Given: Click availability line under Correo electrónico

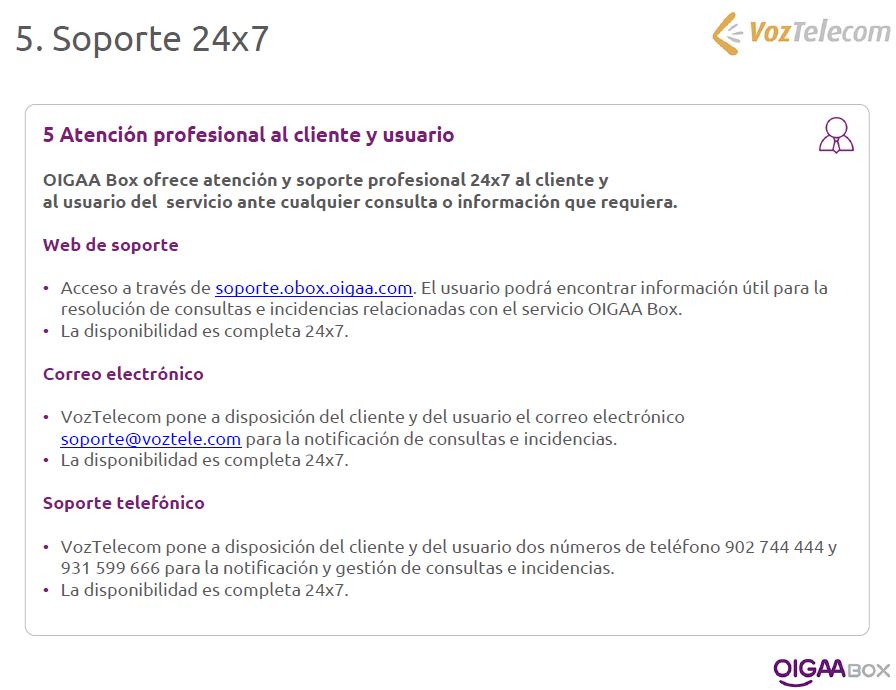Looking at the screenshot, I should (x=205, y=460).
